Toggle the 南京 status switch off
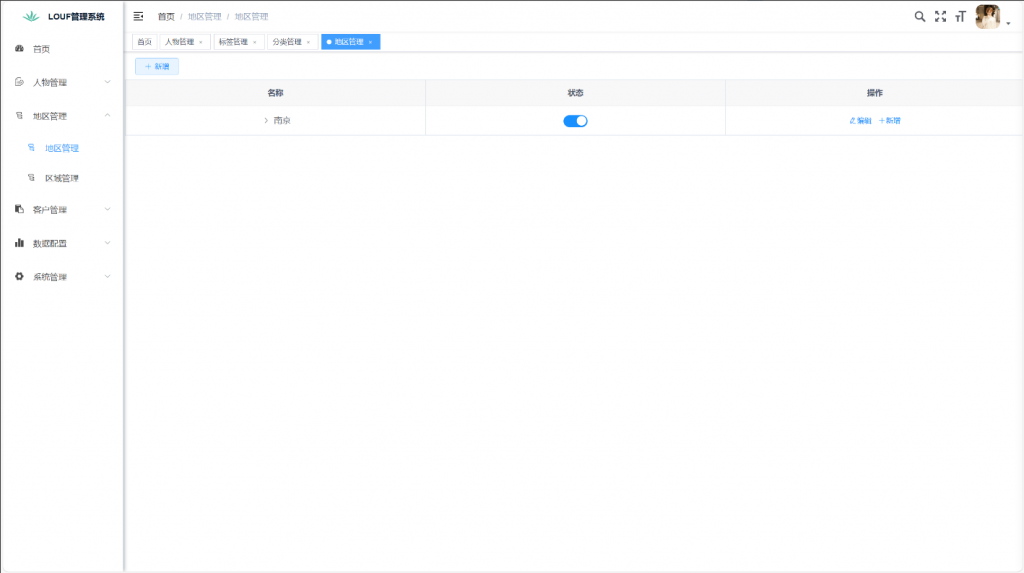This screenshot has height=573, width=1024. (575, 121)
